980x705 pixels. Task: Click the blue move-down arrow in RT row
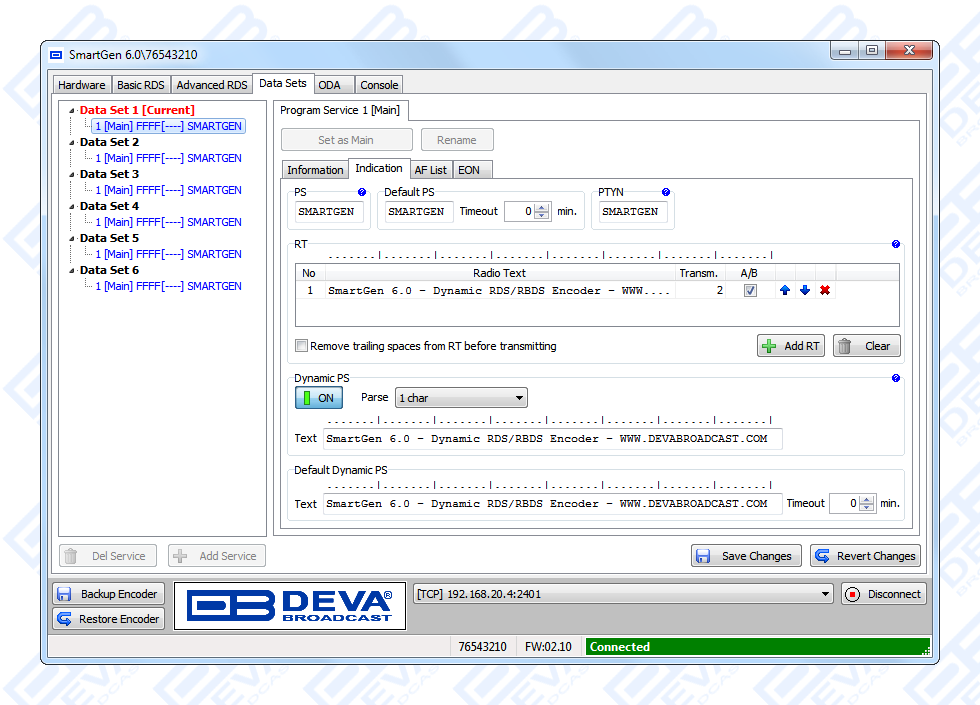805,291
